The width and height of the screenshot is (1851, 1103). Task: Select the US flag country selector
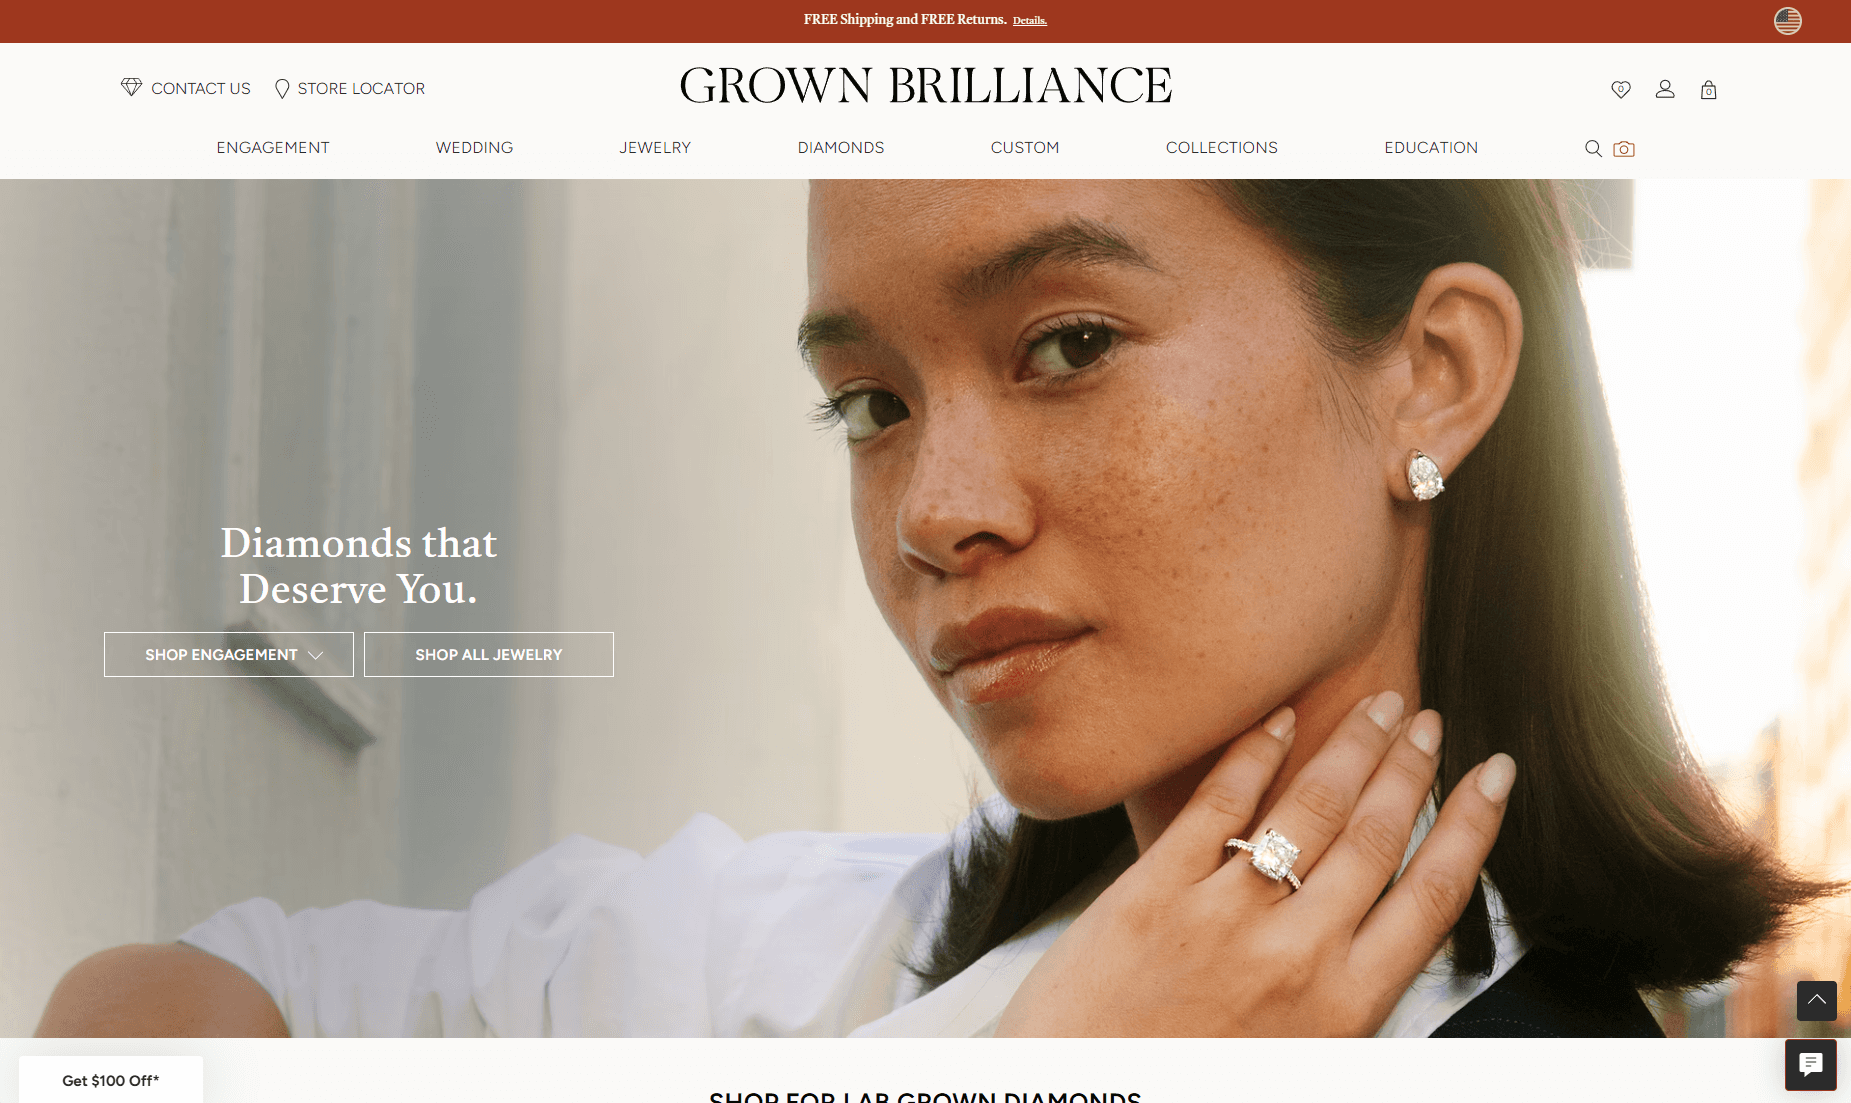click(x=1788, y=20)
